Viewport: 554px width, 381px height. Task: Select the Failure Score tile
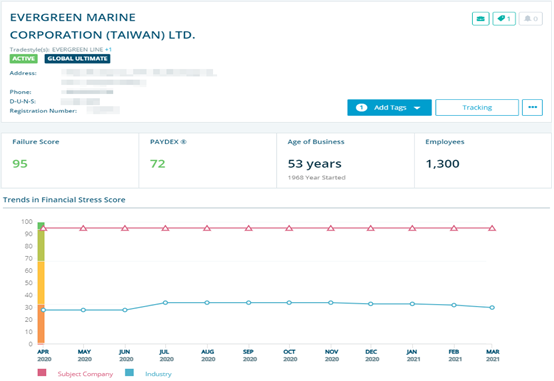70,160
